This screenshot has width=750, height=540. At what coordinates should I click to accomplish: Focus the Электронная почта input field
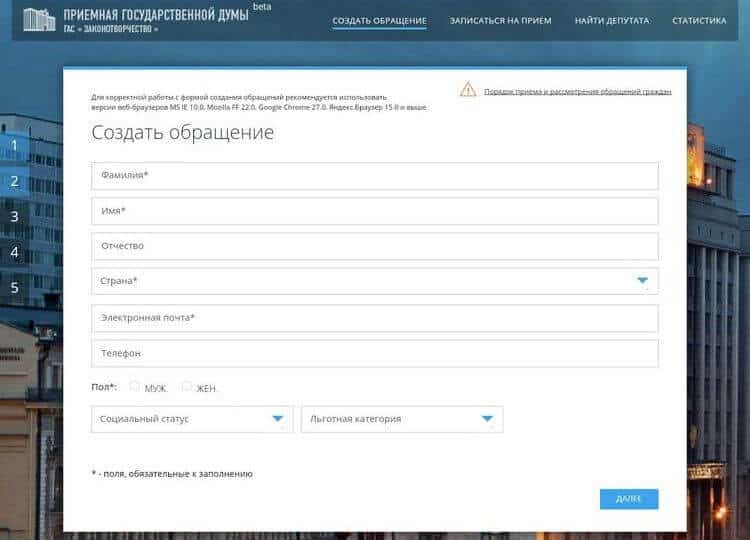(375, 318)
